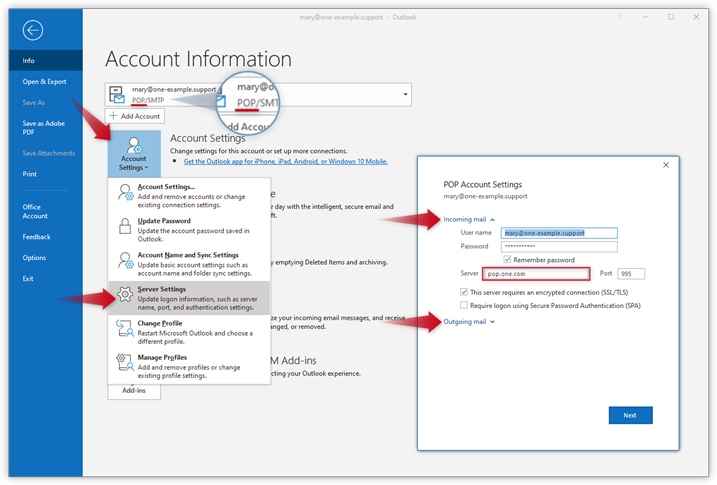The height and width of the screenshot is (485, 717).
Task: Click the Port field showing 995
Action: click(631, 274)
